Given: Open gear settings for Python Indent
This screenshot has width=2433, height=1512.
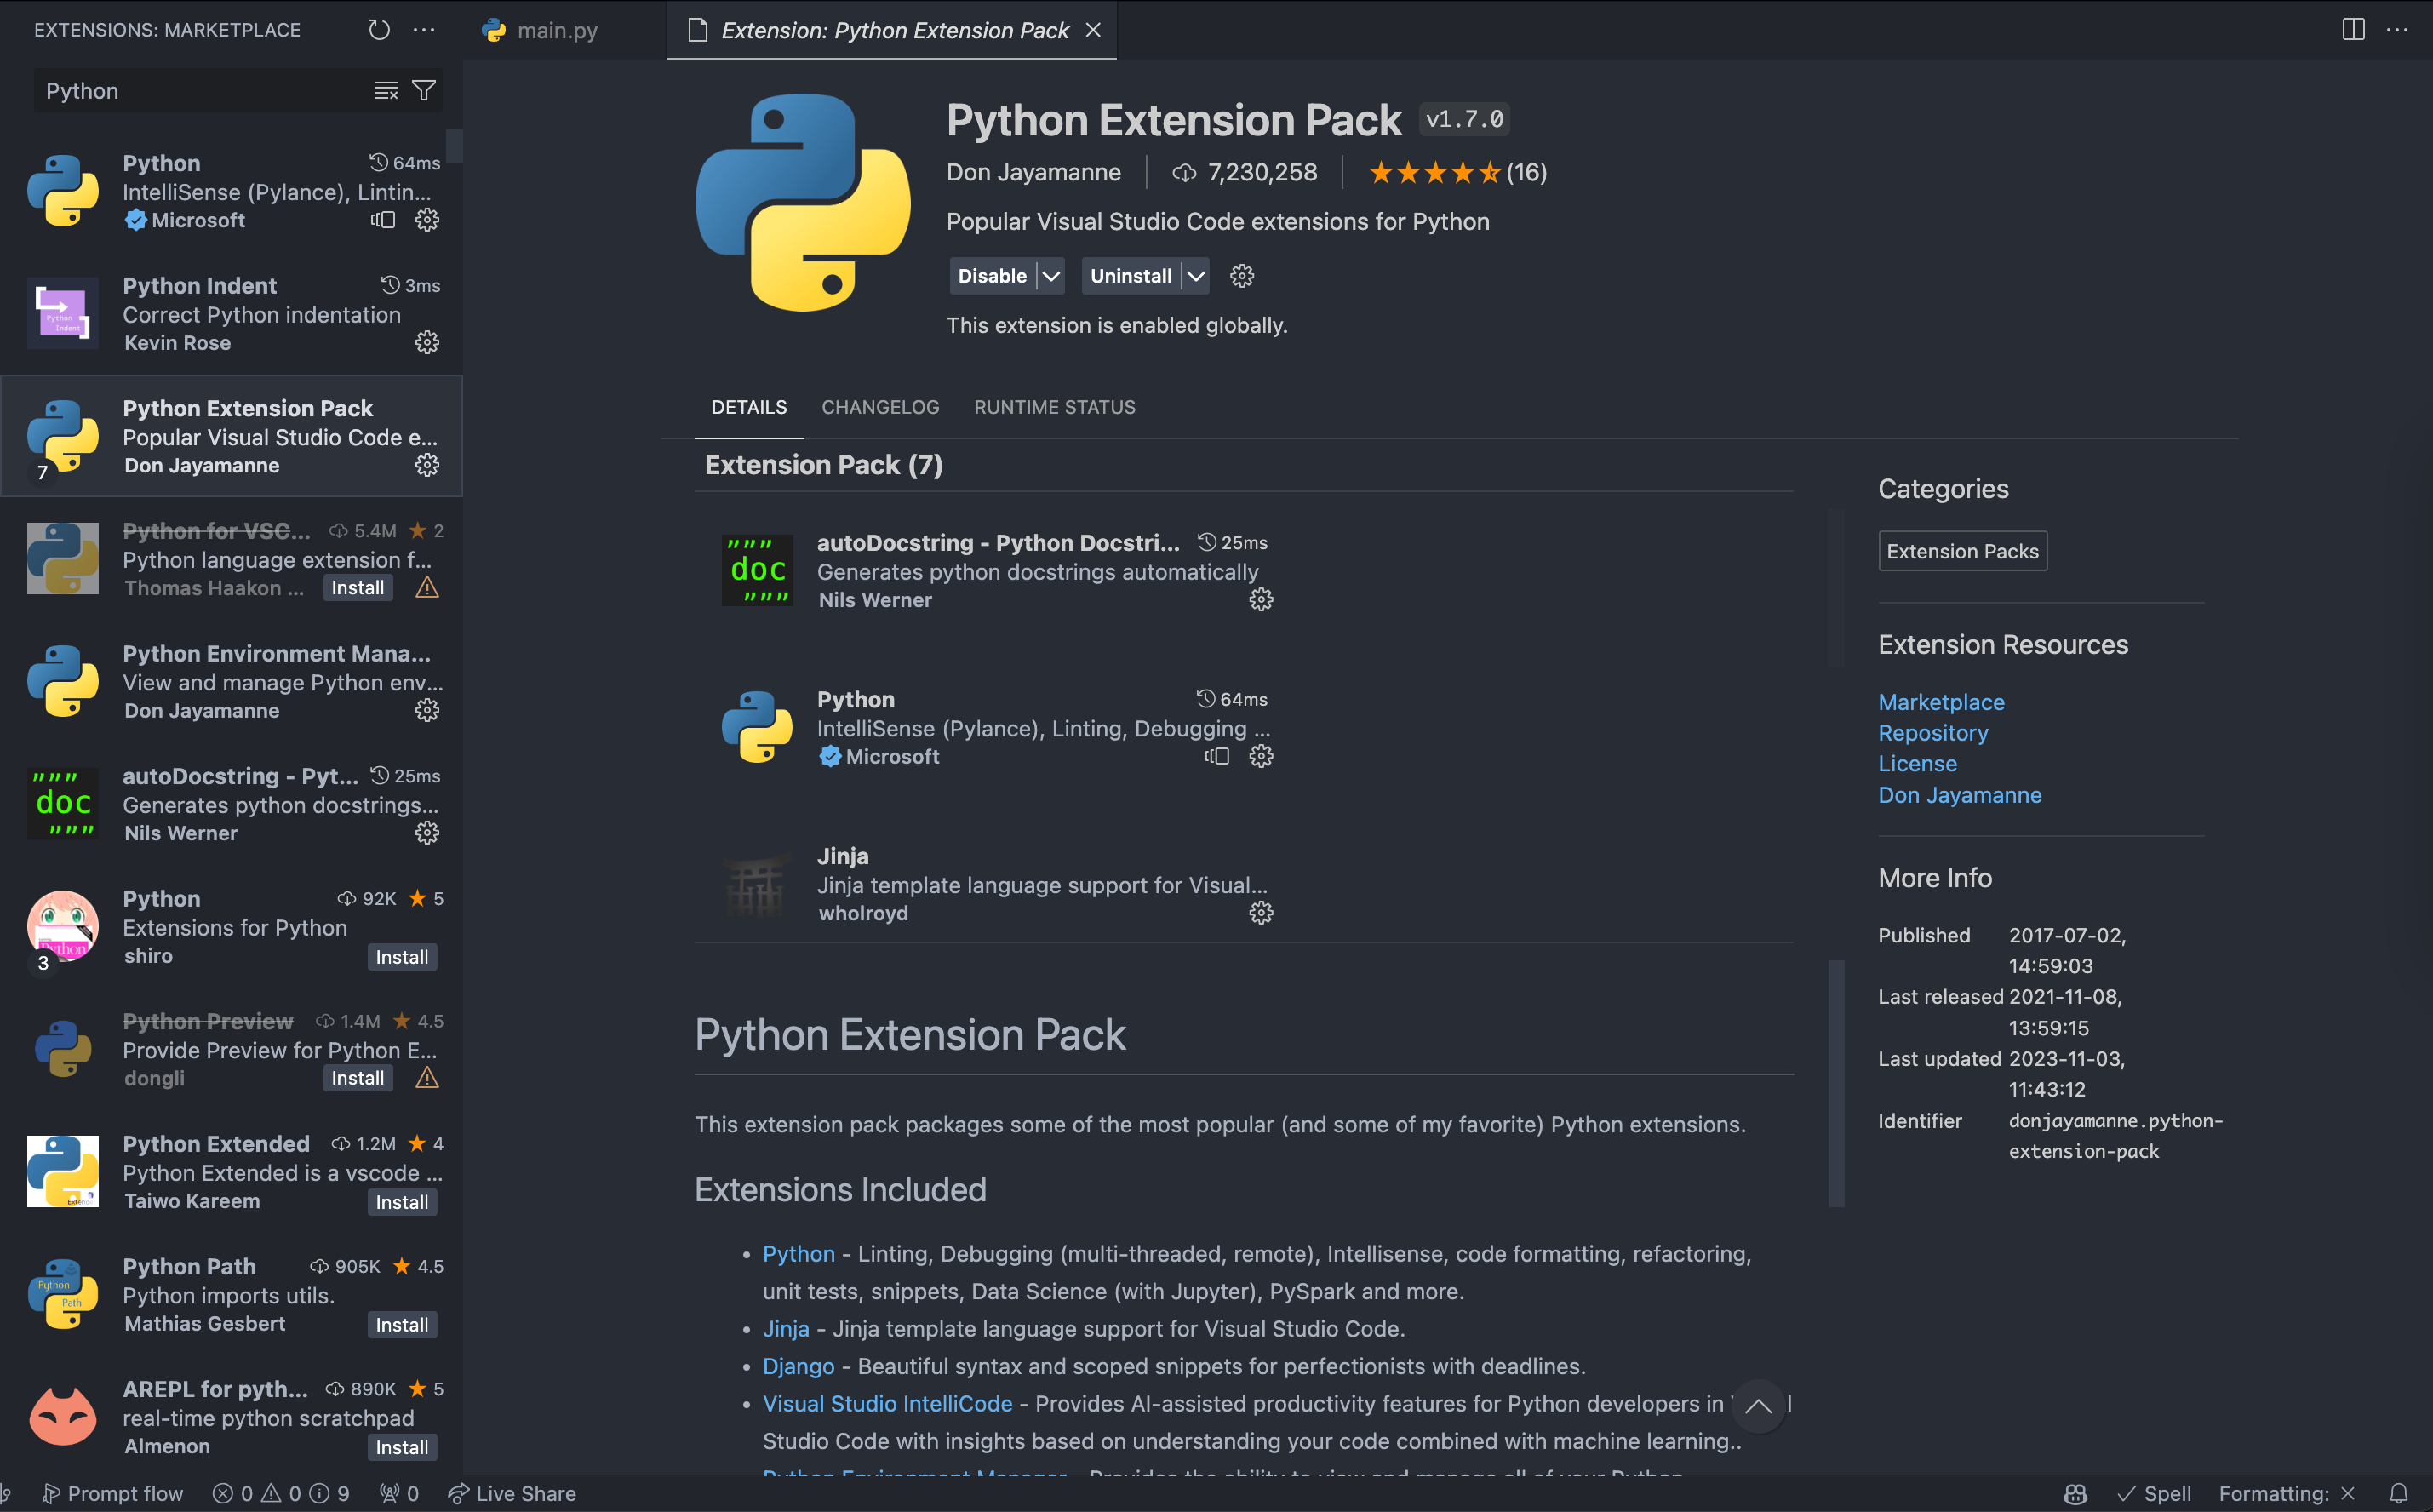Looking at the screenshot, I should (427, 343).
